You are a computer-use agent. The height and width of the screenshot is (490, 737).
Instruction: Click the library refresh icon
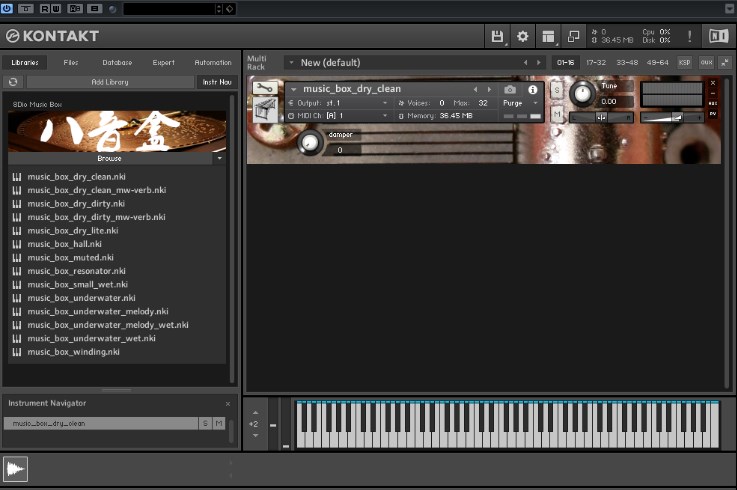[x=13, y=82]
